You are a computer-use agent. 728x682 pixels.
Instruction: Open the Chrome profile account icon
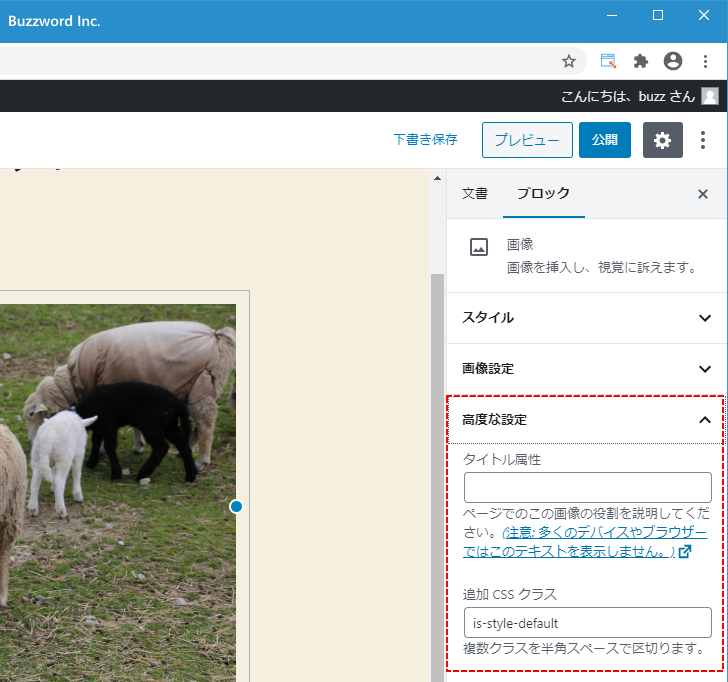[673, 61]
